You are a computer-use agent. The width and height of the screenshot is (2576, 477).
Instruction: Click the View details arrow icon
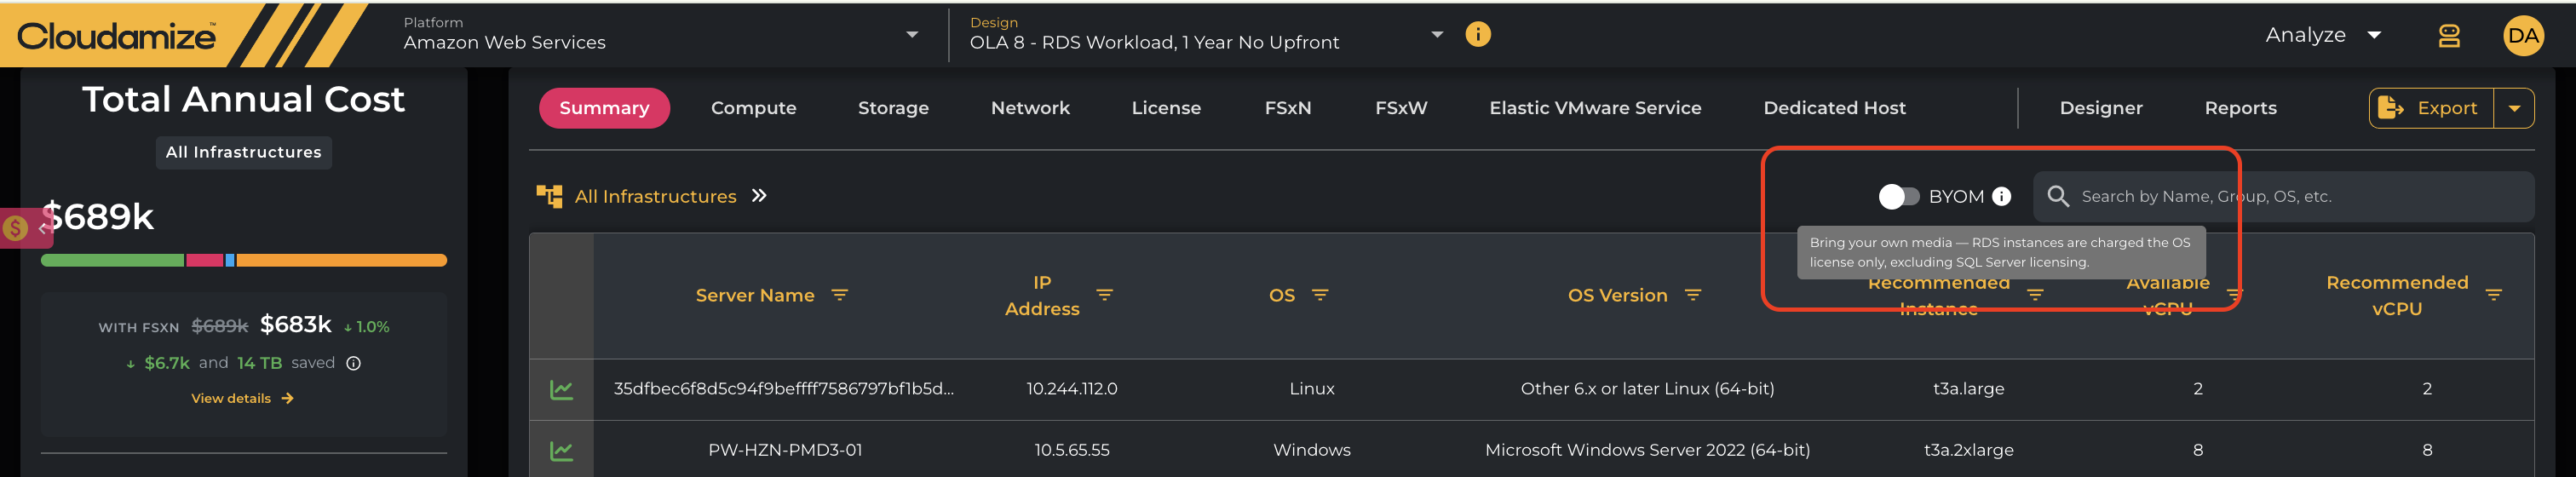pos(287,398)
